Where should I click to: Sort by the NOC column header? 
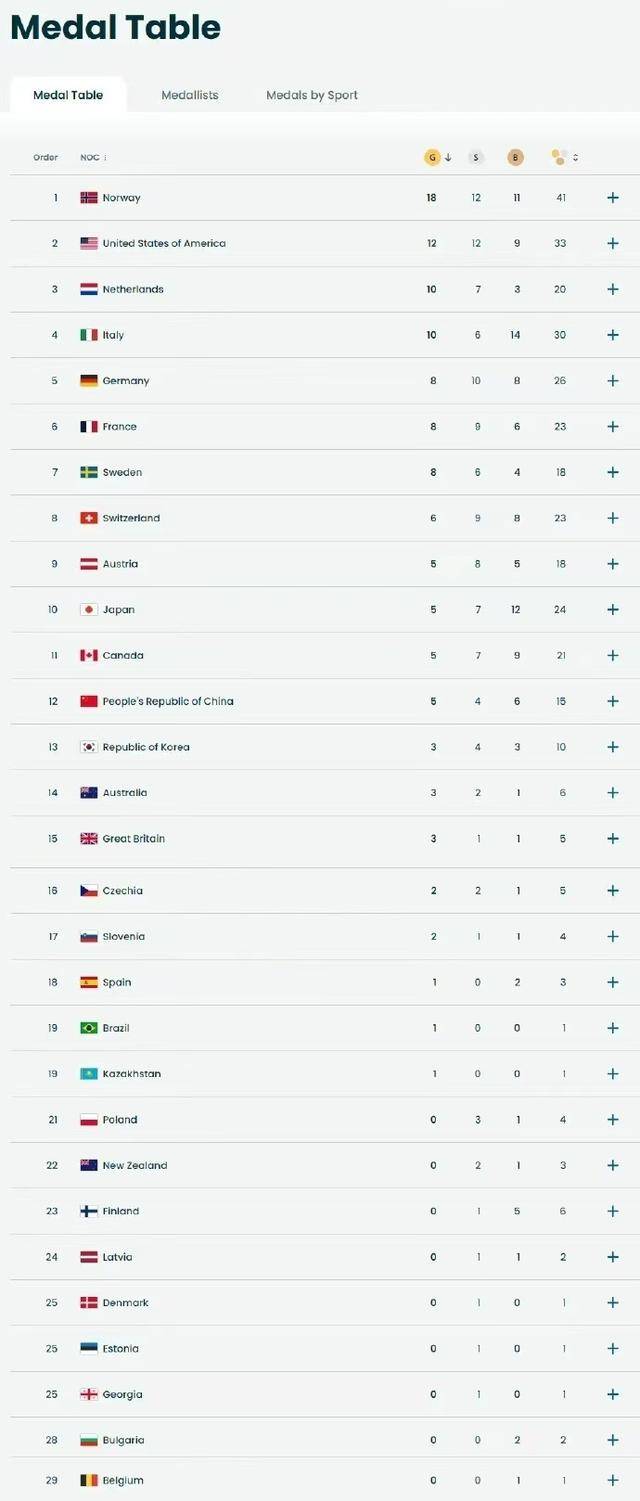click(92, 157)
